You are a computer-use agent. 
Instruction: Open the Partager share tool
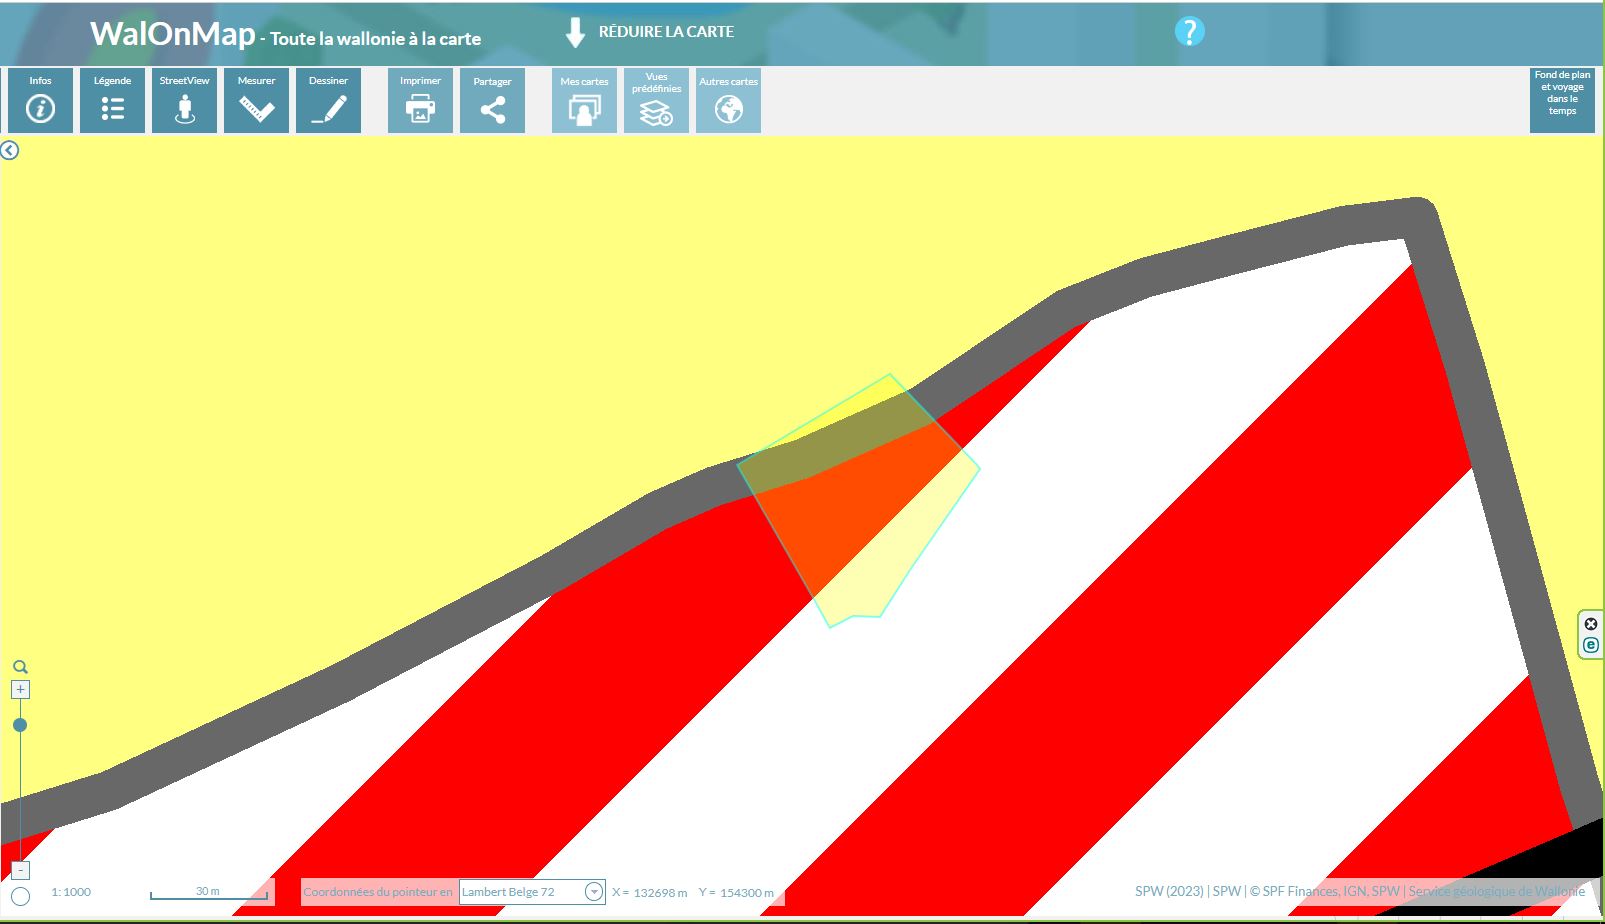[492, 100]
